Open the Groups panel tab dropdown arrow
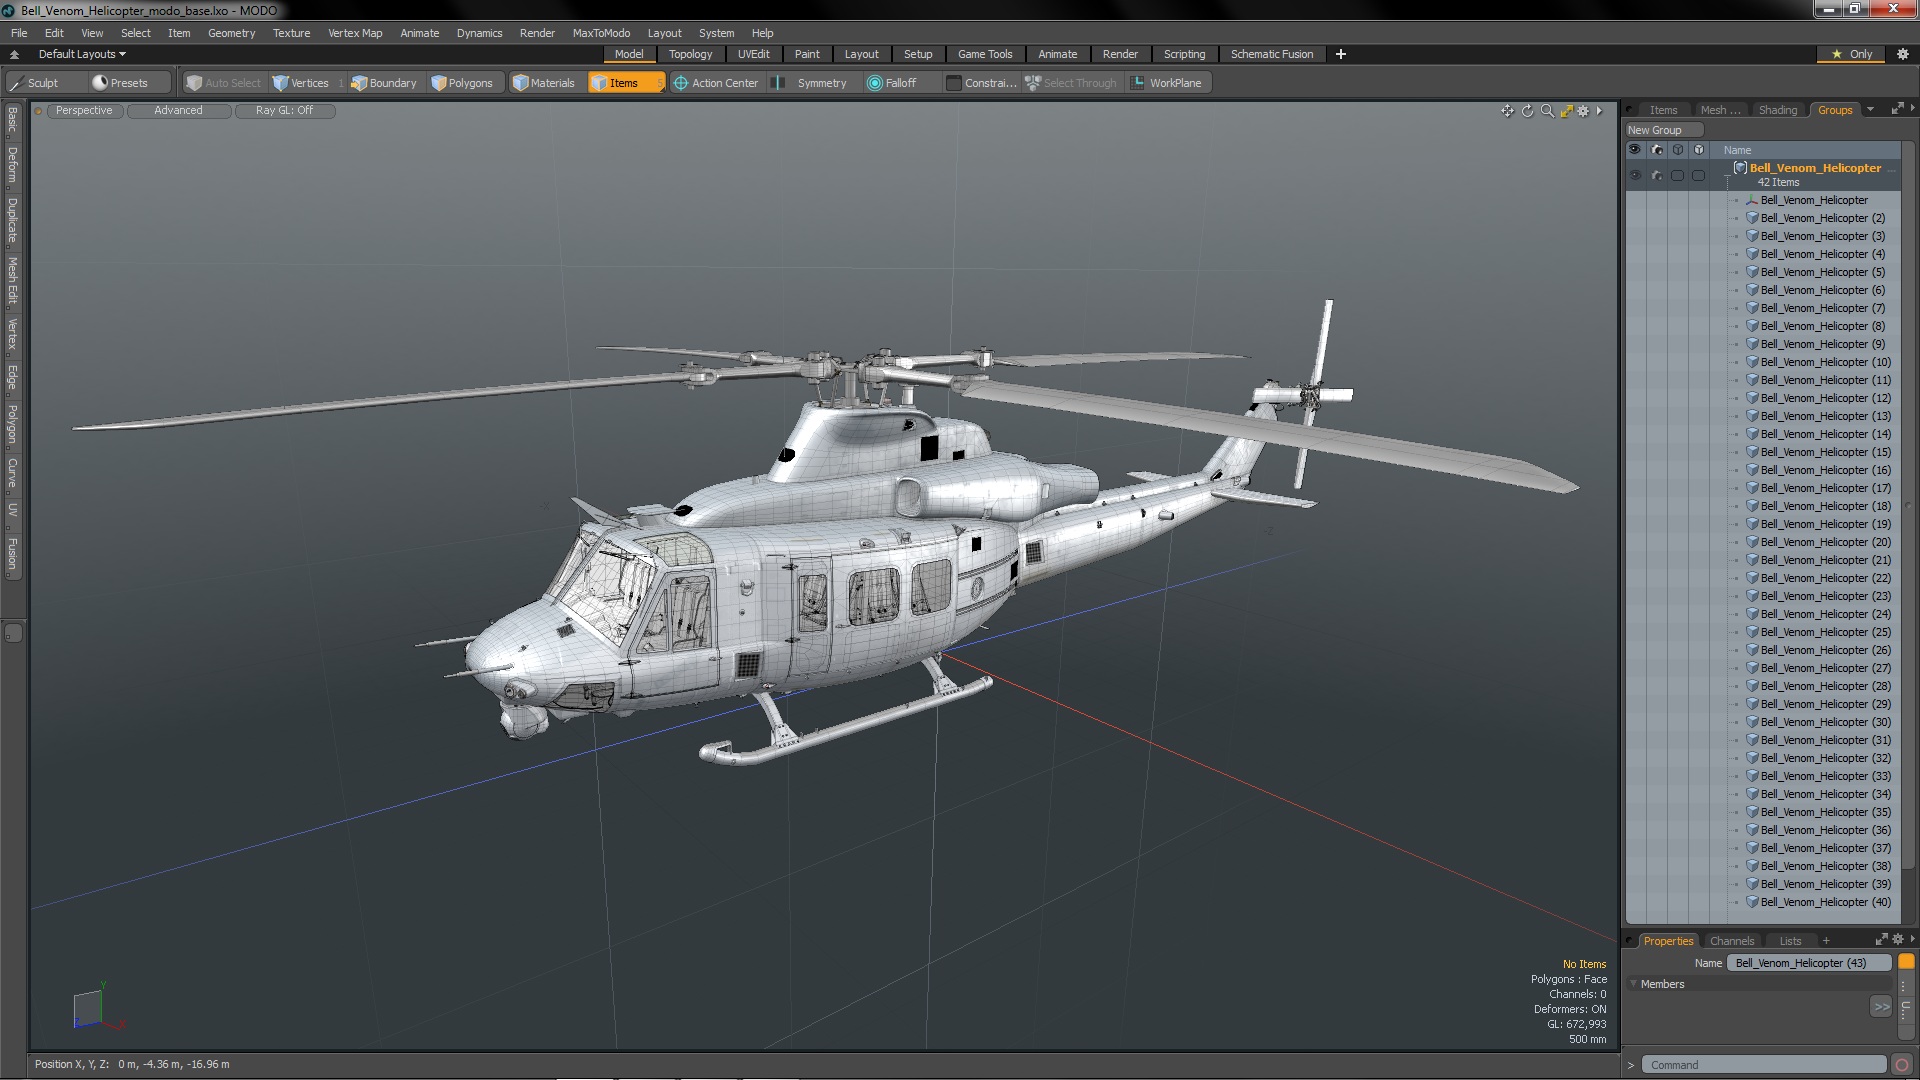The height and width of the screenshot is (1080, 1920). pos(1870,110)
